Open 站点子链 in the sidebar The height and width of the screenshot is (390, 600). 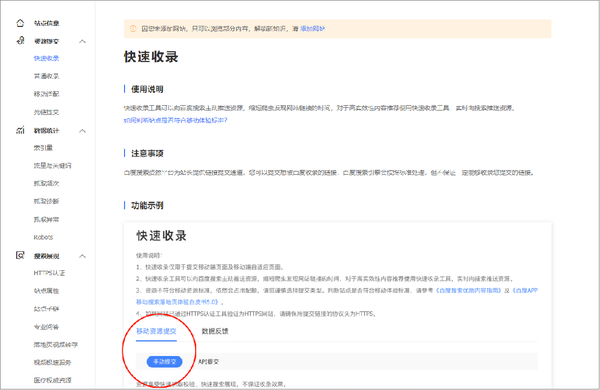tap(46, 309)
